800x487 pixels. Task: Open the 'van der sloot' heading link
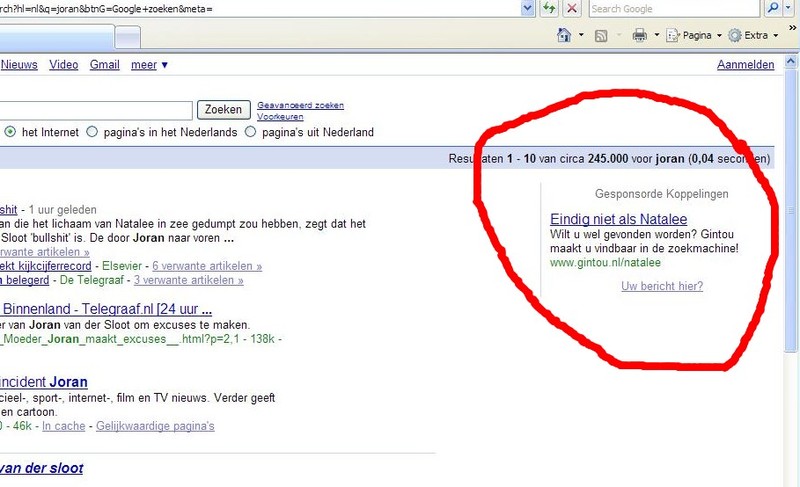point(41,468)
